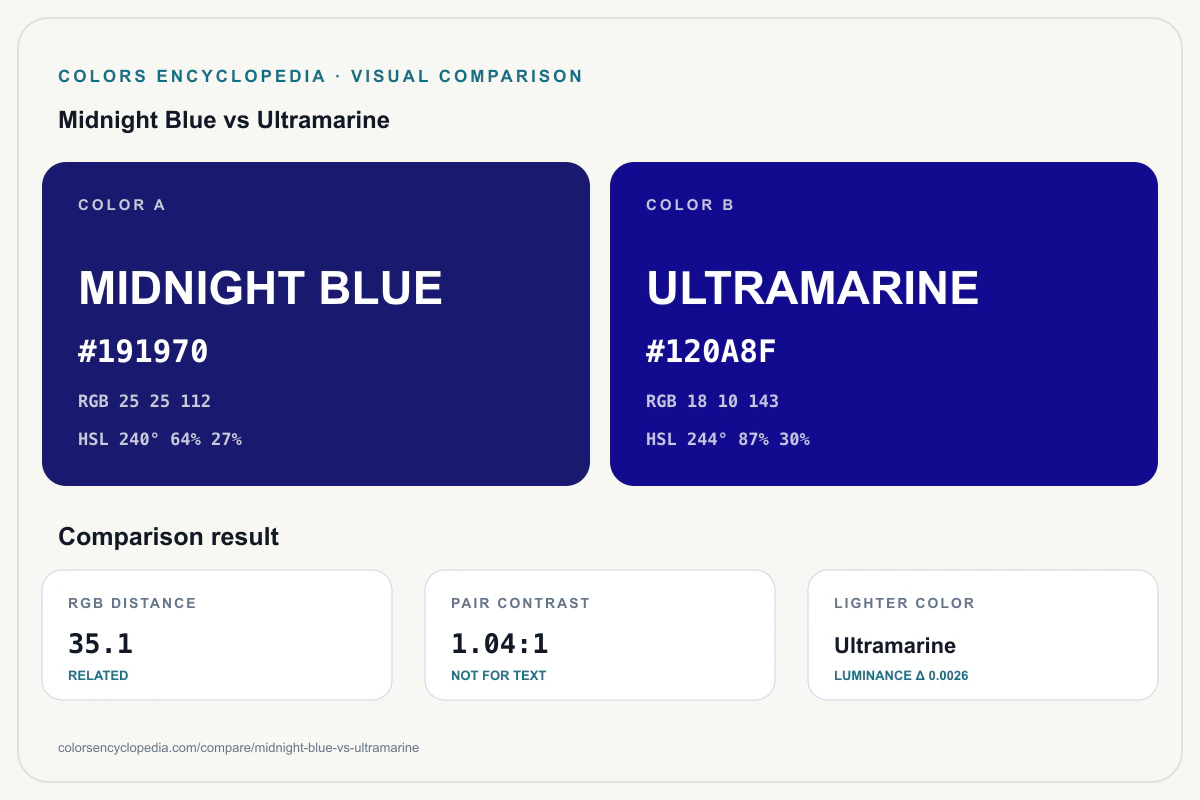Click the MIDNIGHT BLUE color name heading

[260, 288]
